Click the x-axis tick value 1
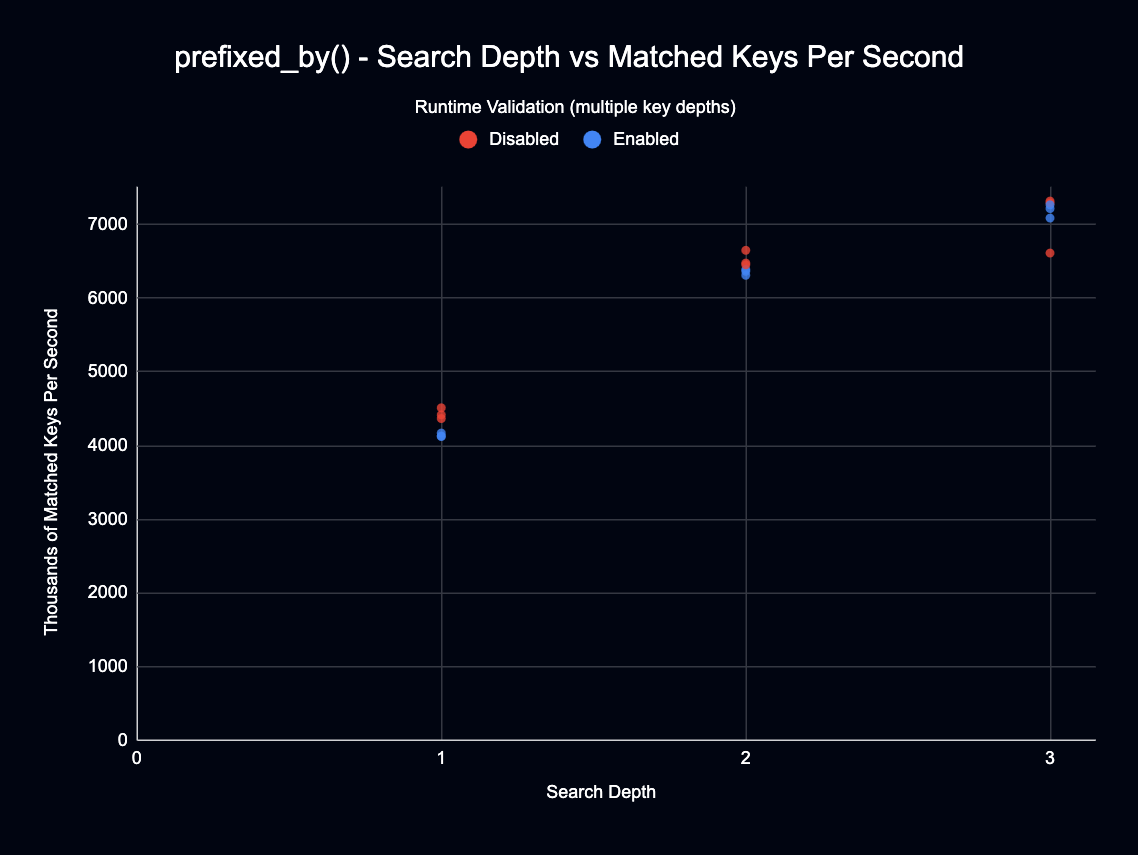This screenshot has height=855, width=1138. click(441, 759)
